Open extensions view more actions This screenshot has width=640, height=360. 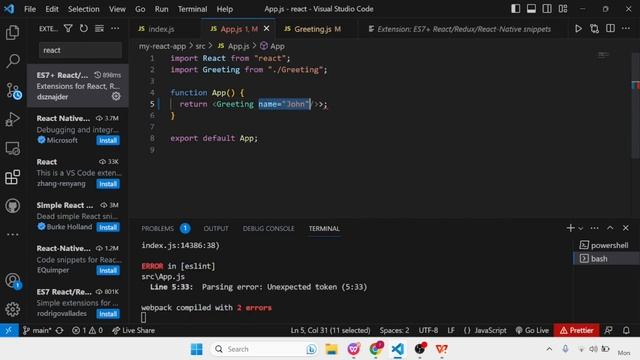(115, 28)
